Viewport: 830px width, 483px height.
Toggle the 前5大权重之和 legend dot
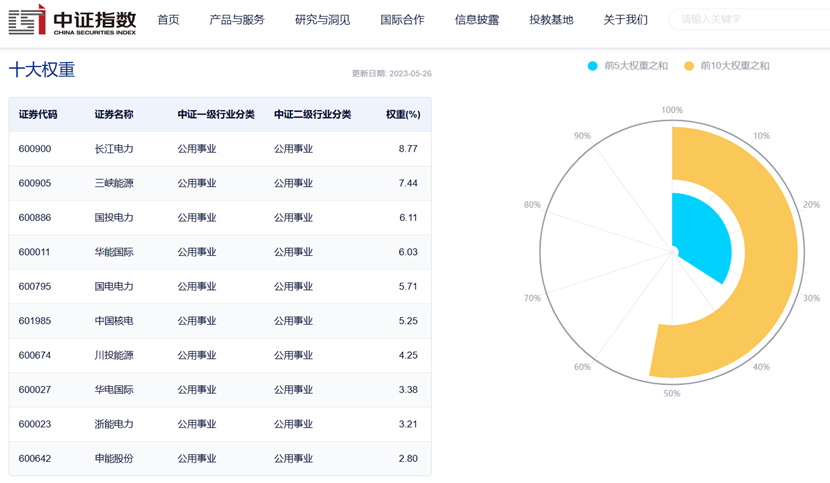(592, 66)
